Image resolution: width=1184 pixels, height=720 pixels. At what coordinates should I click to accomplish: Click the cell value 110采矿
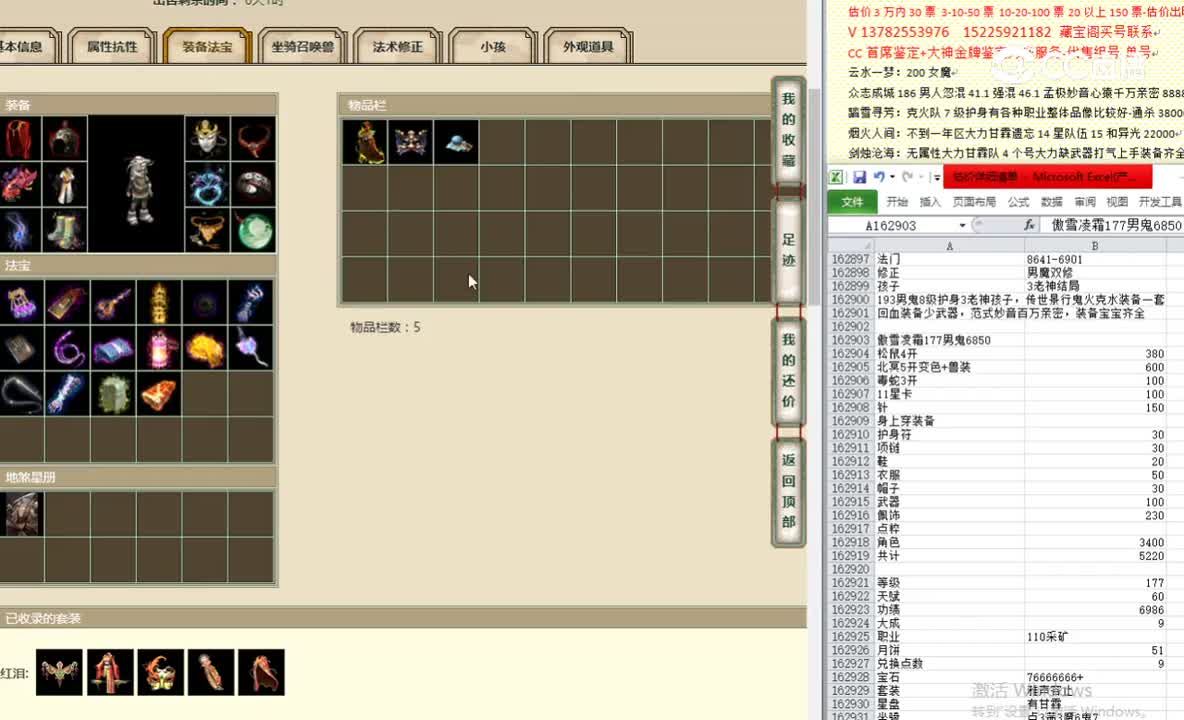tap(1095, 637)
